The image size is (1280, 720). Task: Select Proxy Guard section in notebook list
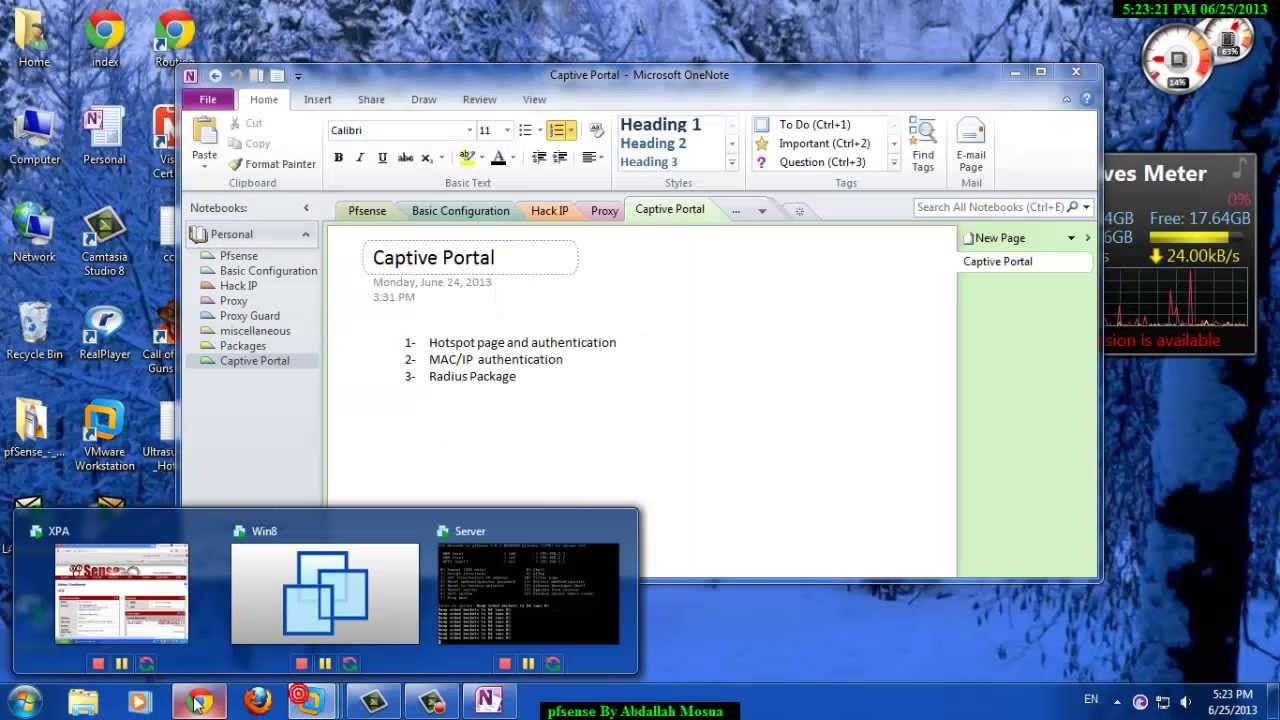point(250,316)
